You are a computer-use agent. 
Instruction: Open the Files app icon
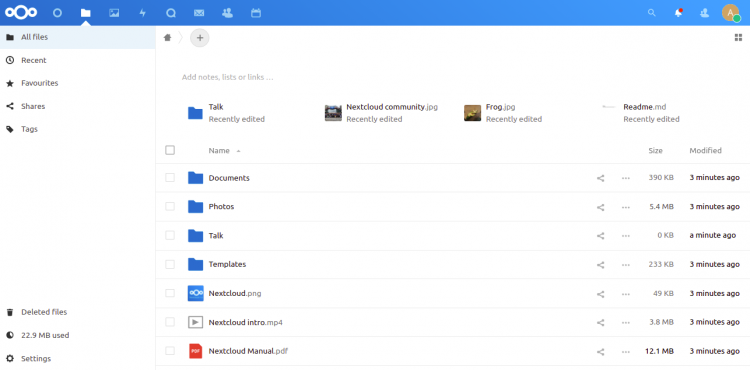pyautogui.click(x=86, y=13)
